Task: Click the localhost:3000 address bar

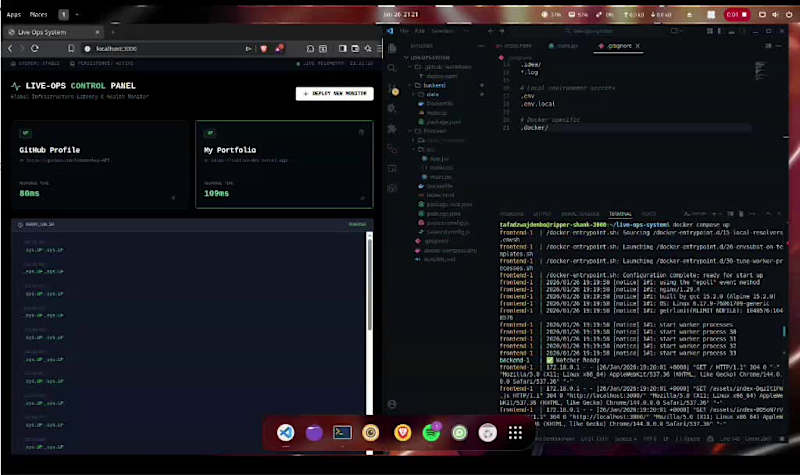Action: point(163,48)
